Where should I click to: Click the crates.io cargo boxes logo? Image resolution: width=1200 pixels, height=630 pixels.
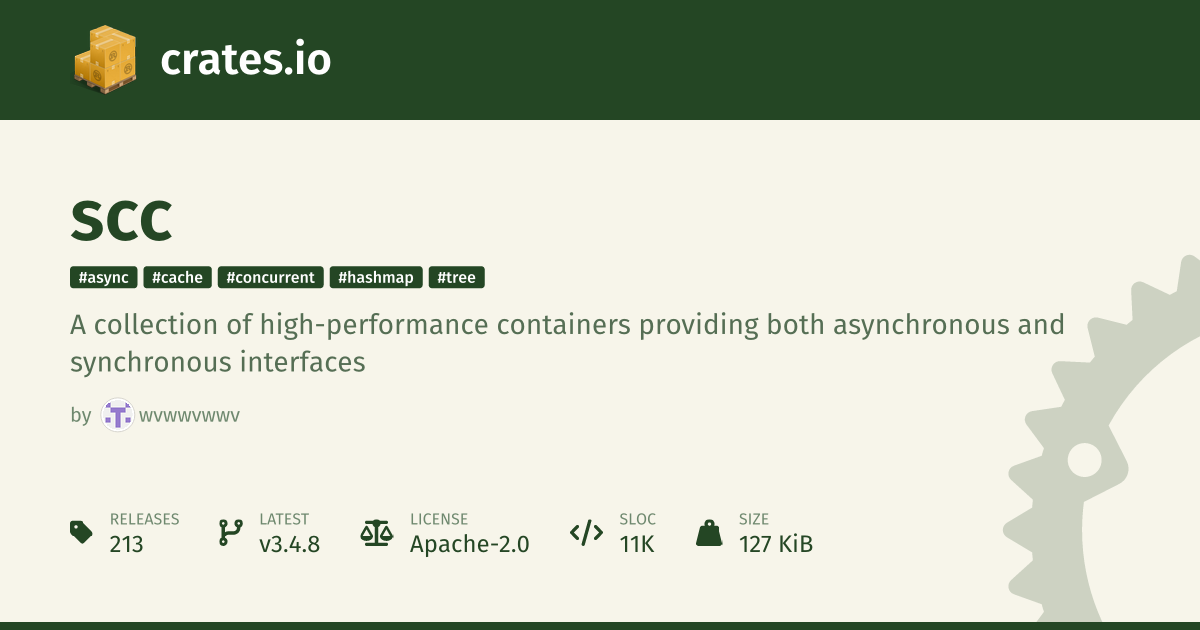pos(105,60)
